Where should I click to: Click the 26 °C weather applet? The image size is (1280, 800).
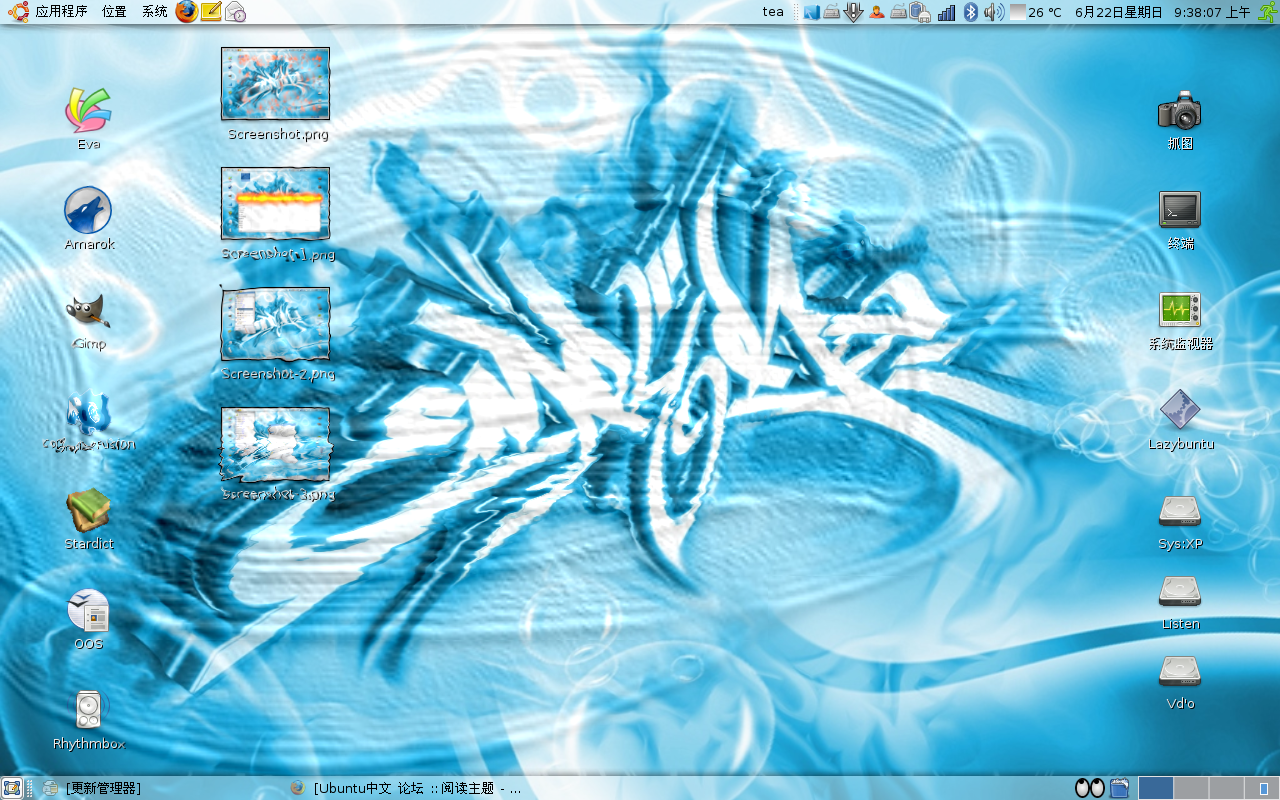(1036, 12)
